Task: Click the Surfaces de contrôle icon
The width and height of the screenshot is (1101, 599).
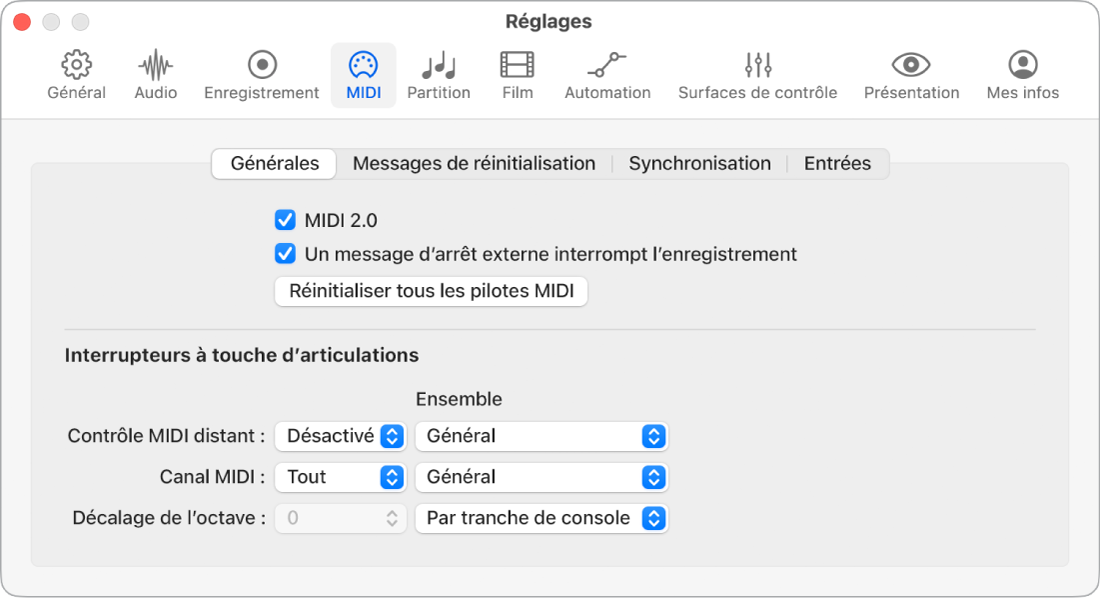Action: click(757, 74)
